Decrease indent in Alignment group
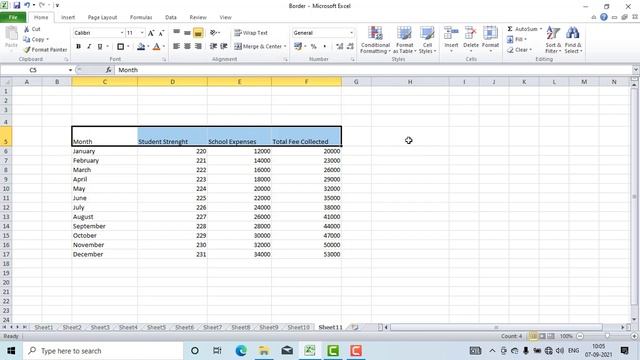The image size is (640, 360). (x=213, y=46)
